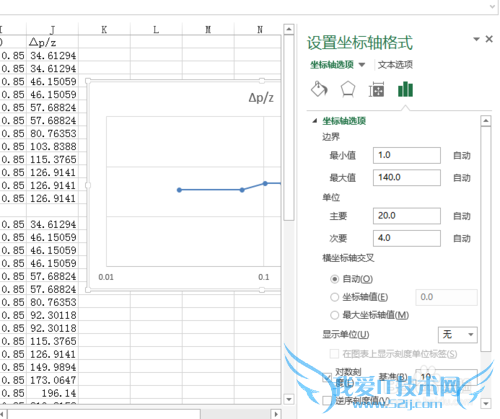Open the Axis Options bar chart tab

(x=405, y=89)
